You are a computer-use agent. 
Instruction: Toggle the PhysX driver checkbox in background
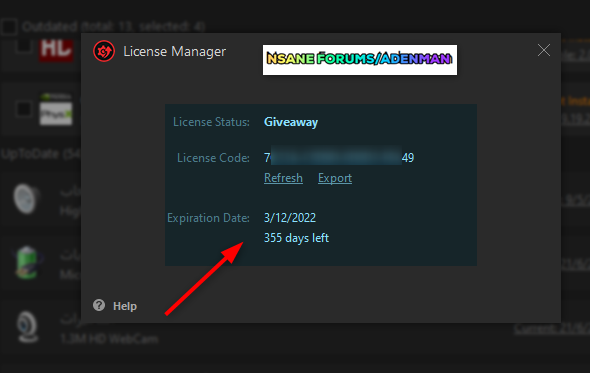pyautogui.click(x=24, y=109)
